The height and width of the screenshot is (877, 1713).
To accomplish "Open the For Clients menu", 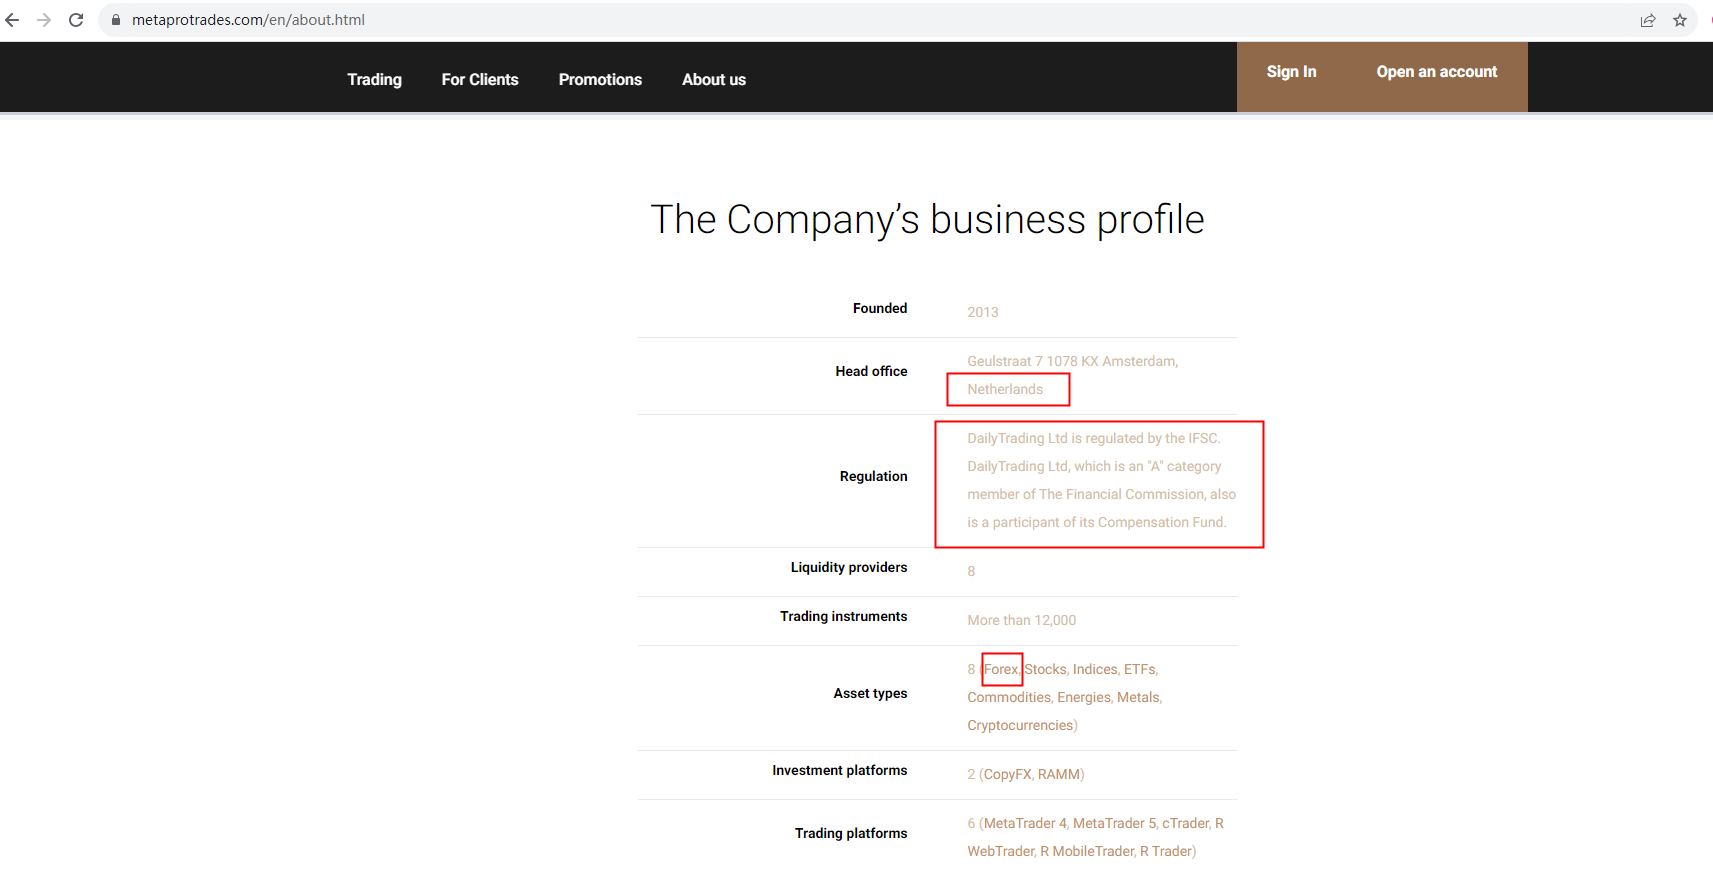I will tap(480, 80).
